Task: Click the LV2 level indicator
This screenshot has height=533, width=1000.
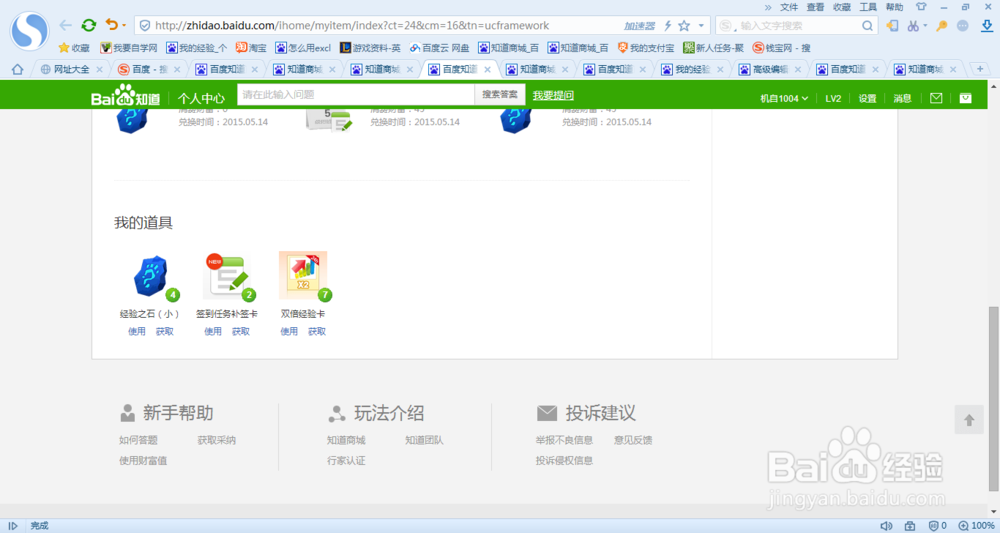Action: pos(833,98)
